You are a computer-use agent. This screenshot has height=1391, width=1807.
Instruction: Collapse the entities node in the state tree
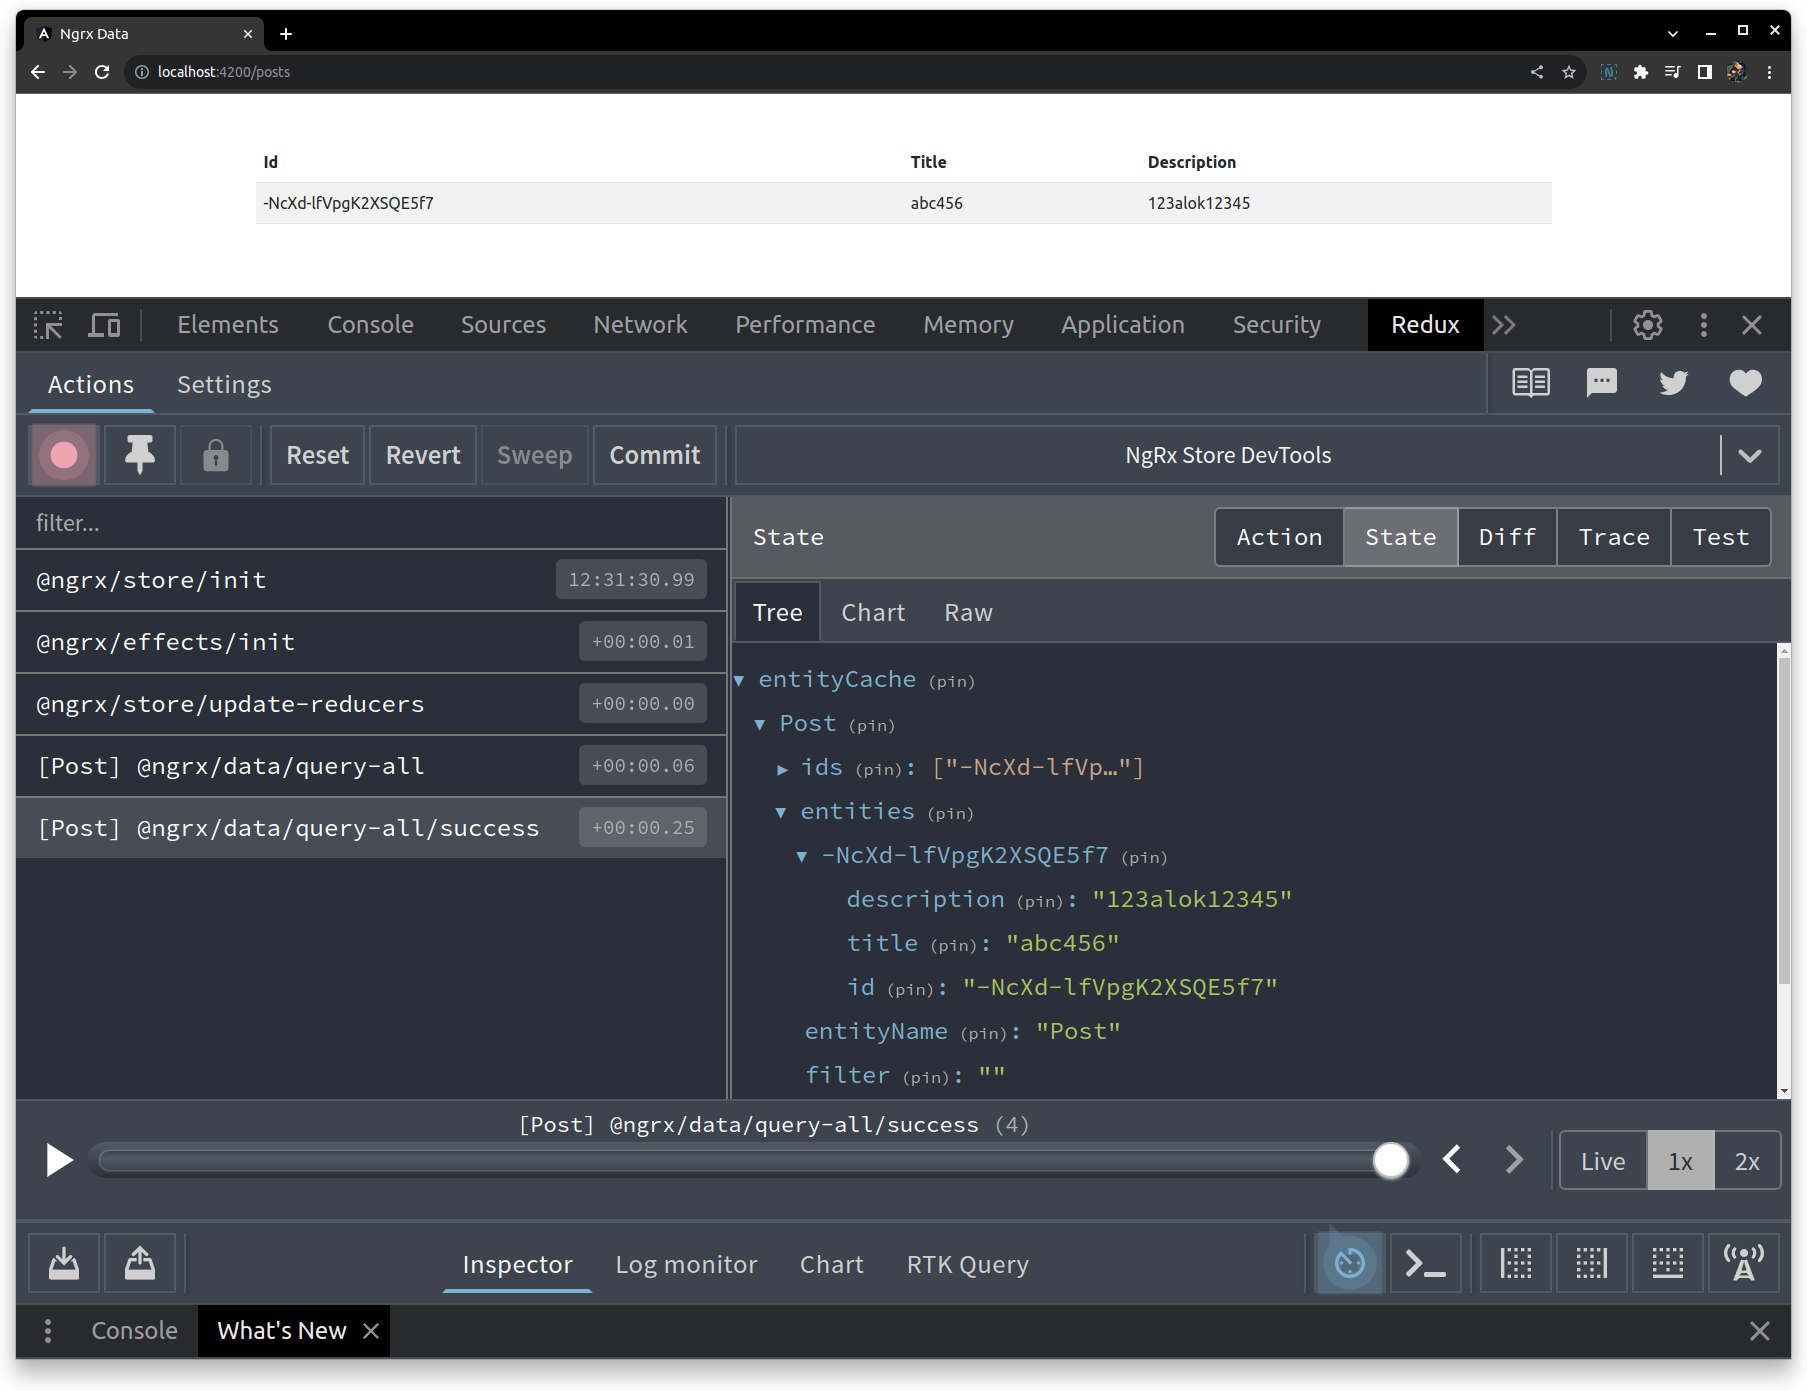[782, 812]
